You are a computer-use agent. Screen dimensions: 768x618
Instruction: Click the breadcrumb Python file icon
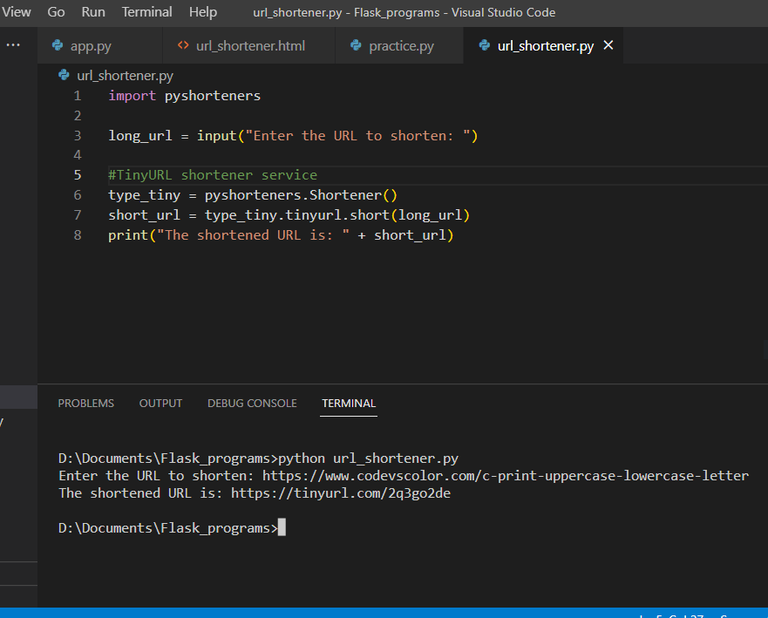pyautogui.click(x=64, y=75)
